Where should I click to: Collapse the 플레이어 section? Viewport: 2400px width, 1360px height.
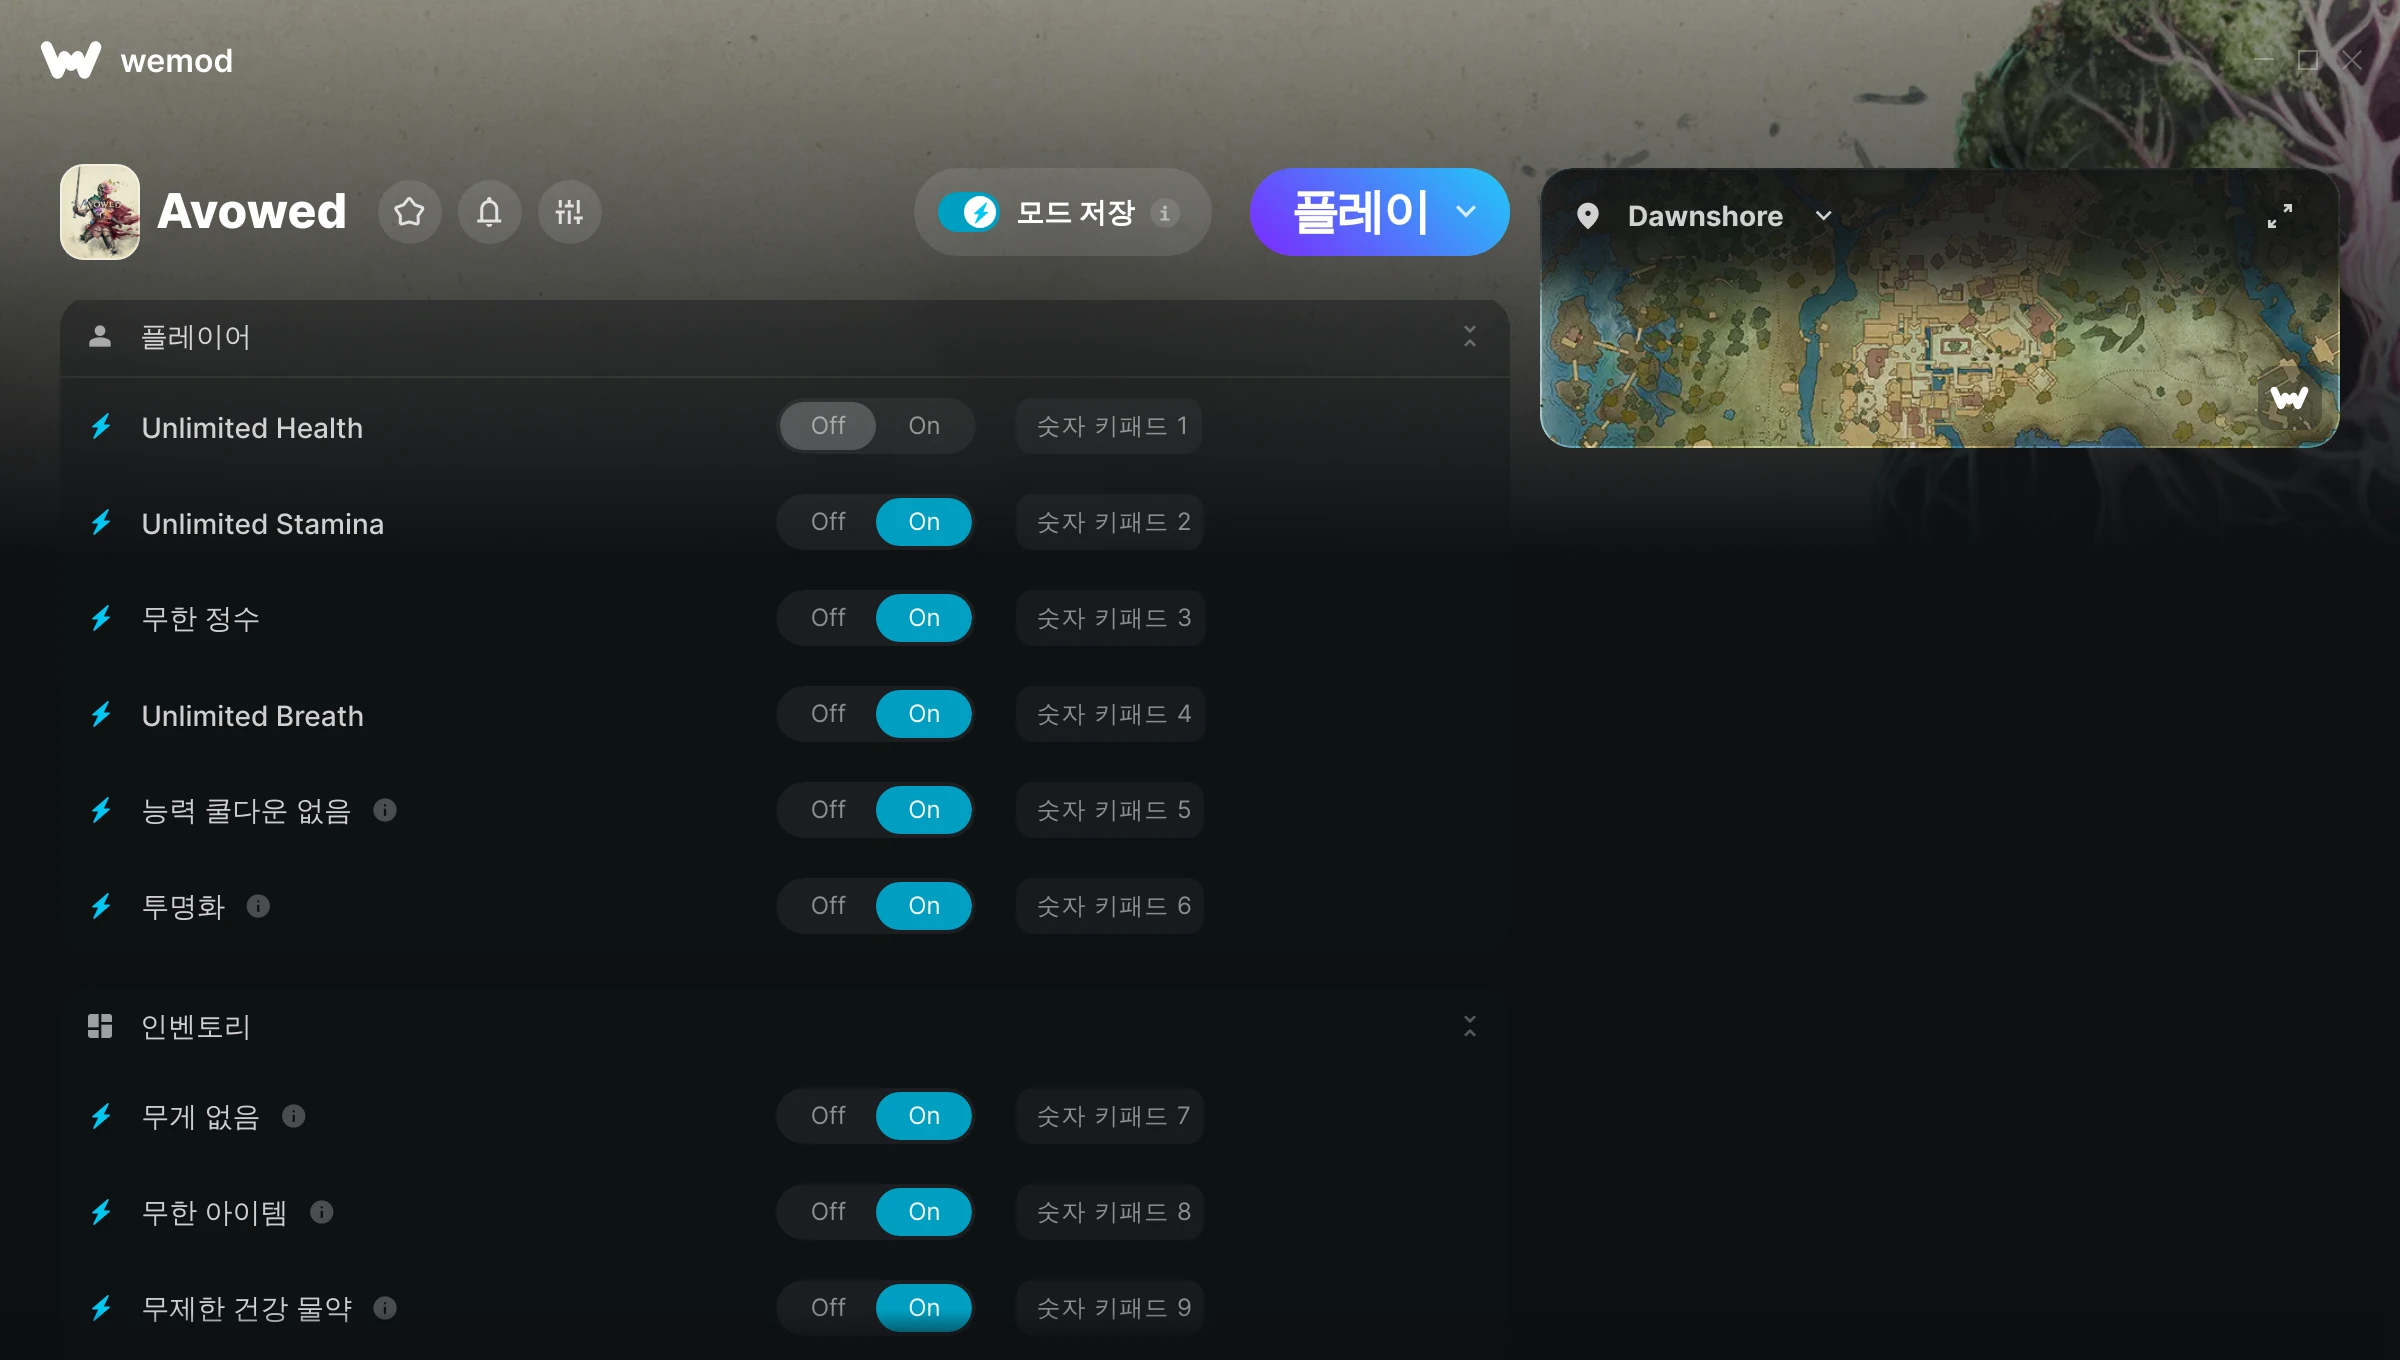pos(1469,336)
